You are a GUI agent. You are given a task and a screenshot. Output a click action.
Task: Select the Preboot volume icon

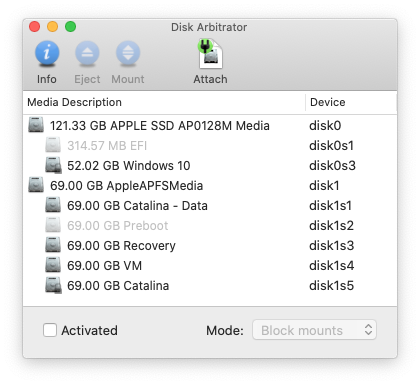53,225
